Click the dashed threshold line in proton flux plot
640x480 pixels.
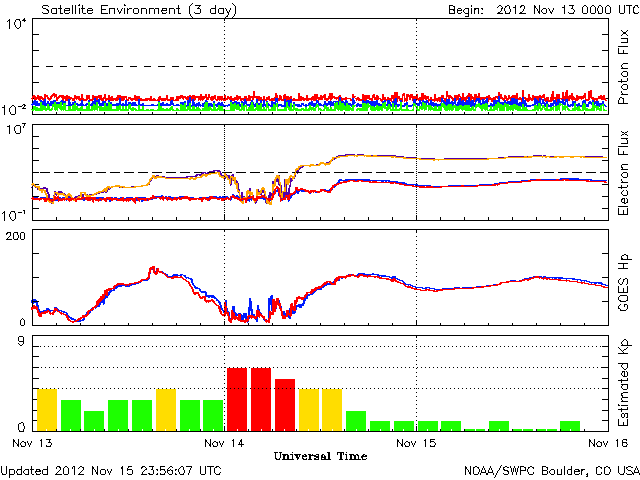click(320, 67)
